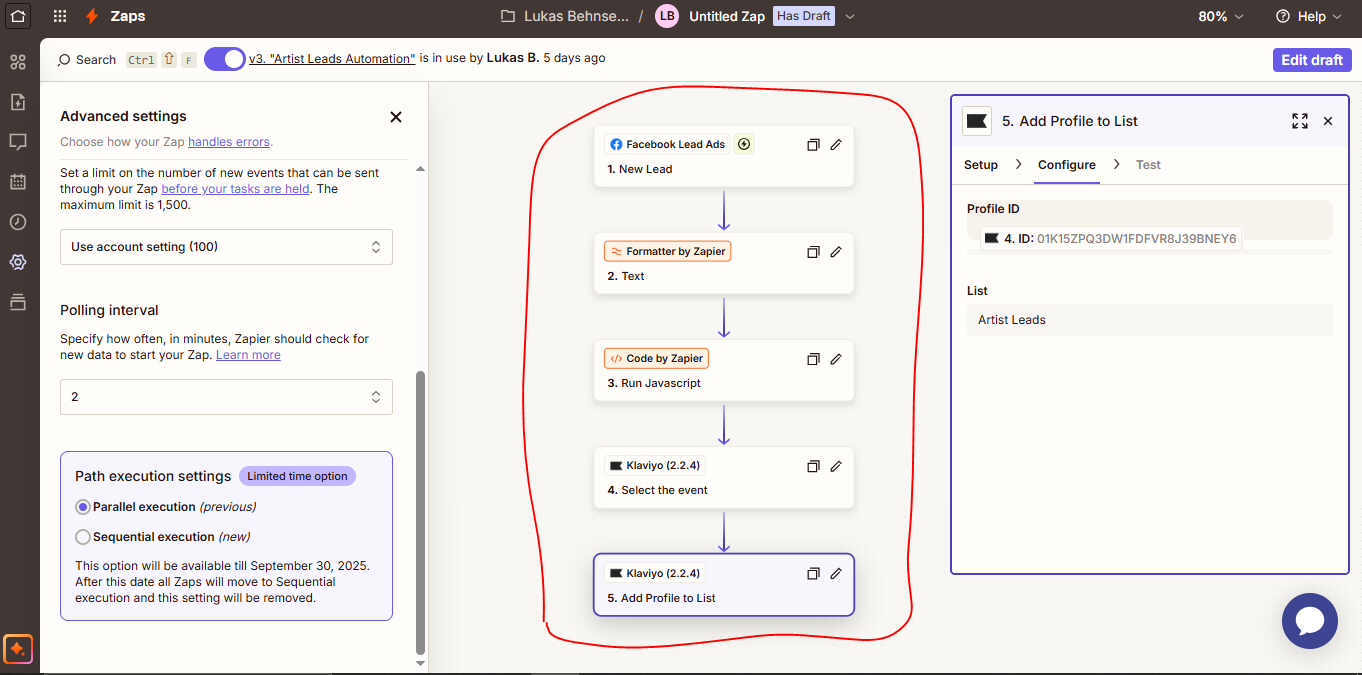Click the Limited time option badge
This screenshot has height=675, width=1362.
pos(297,476)
